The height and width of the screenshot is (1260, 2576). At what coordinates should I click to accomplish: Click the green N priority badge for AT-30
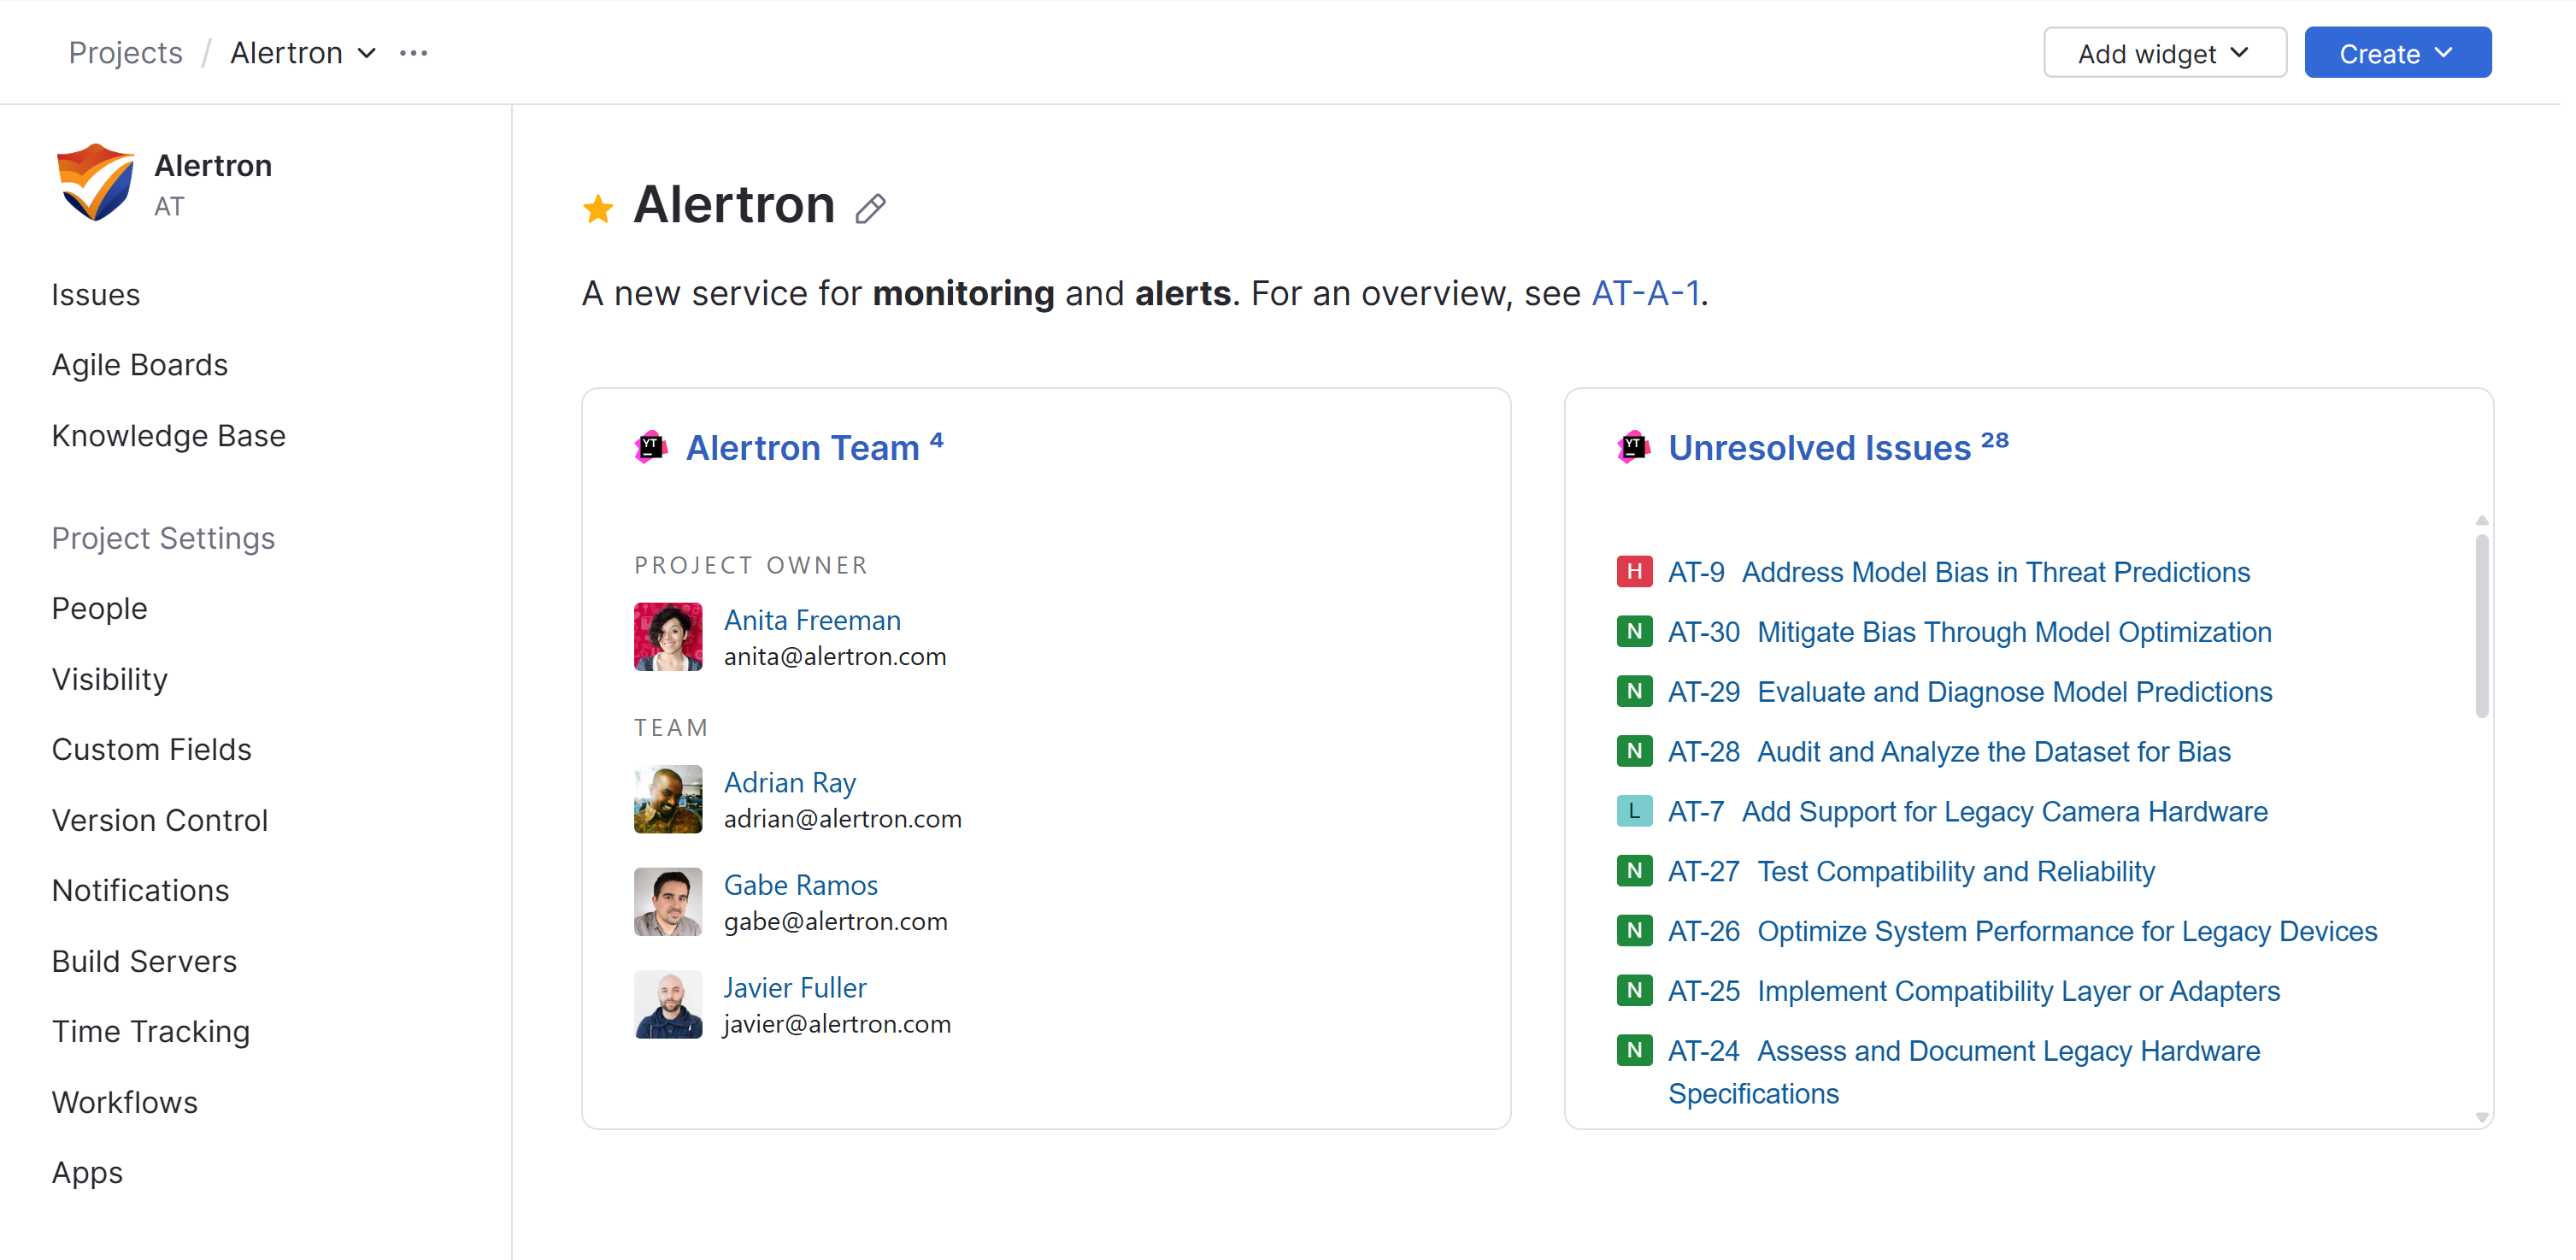1634,632
